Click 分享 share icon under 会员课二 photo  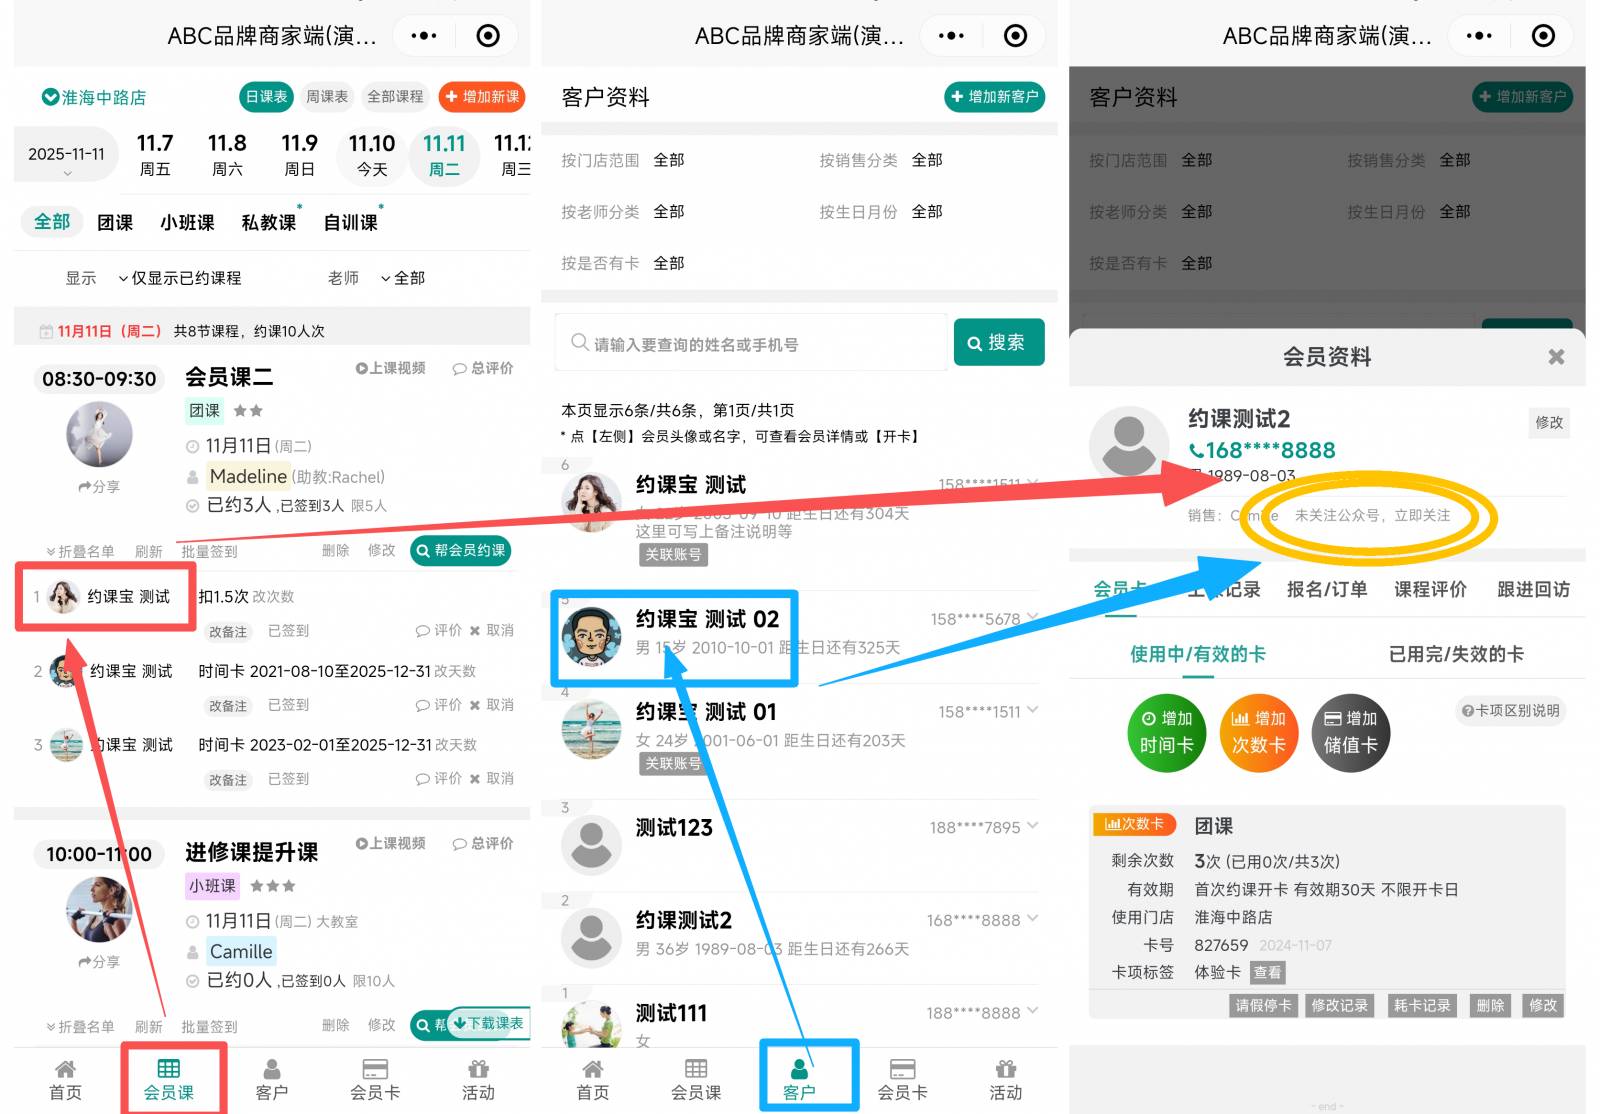click(99, 487)
